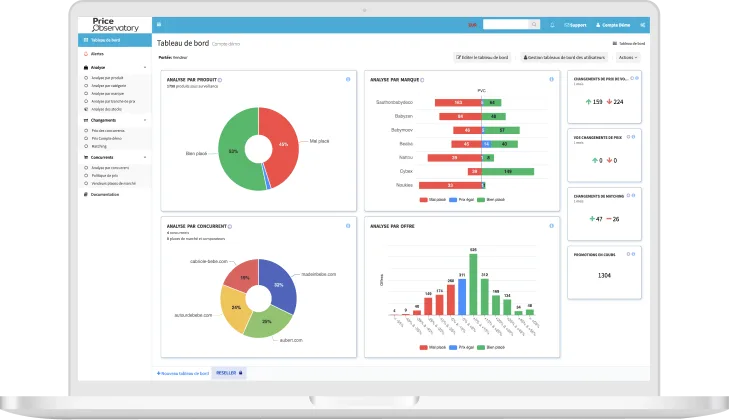Click Éditer le tableau de bord button
729x420 pixels.
482,57
